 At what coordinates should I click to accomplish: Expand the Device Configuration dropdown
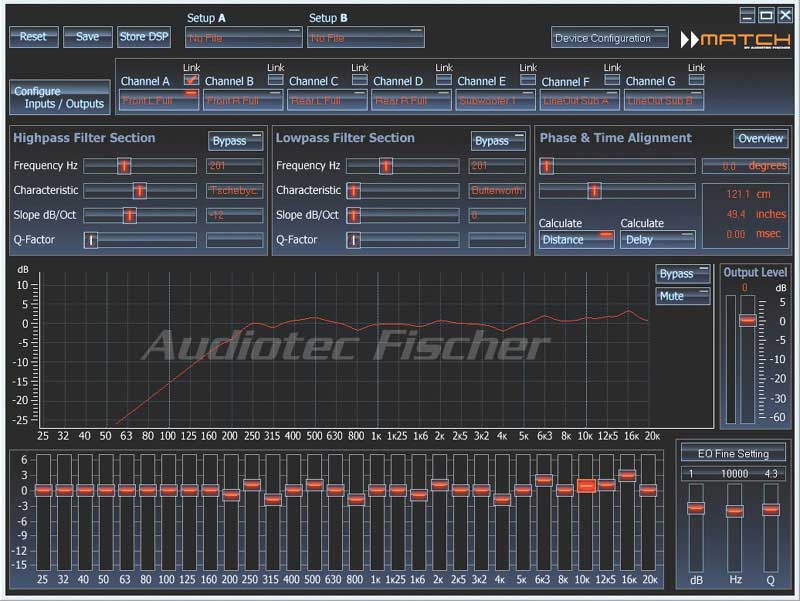(x=610, y=38)
